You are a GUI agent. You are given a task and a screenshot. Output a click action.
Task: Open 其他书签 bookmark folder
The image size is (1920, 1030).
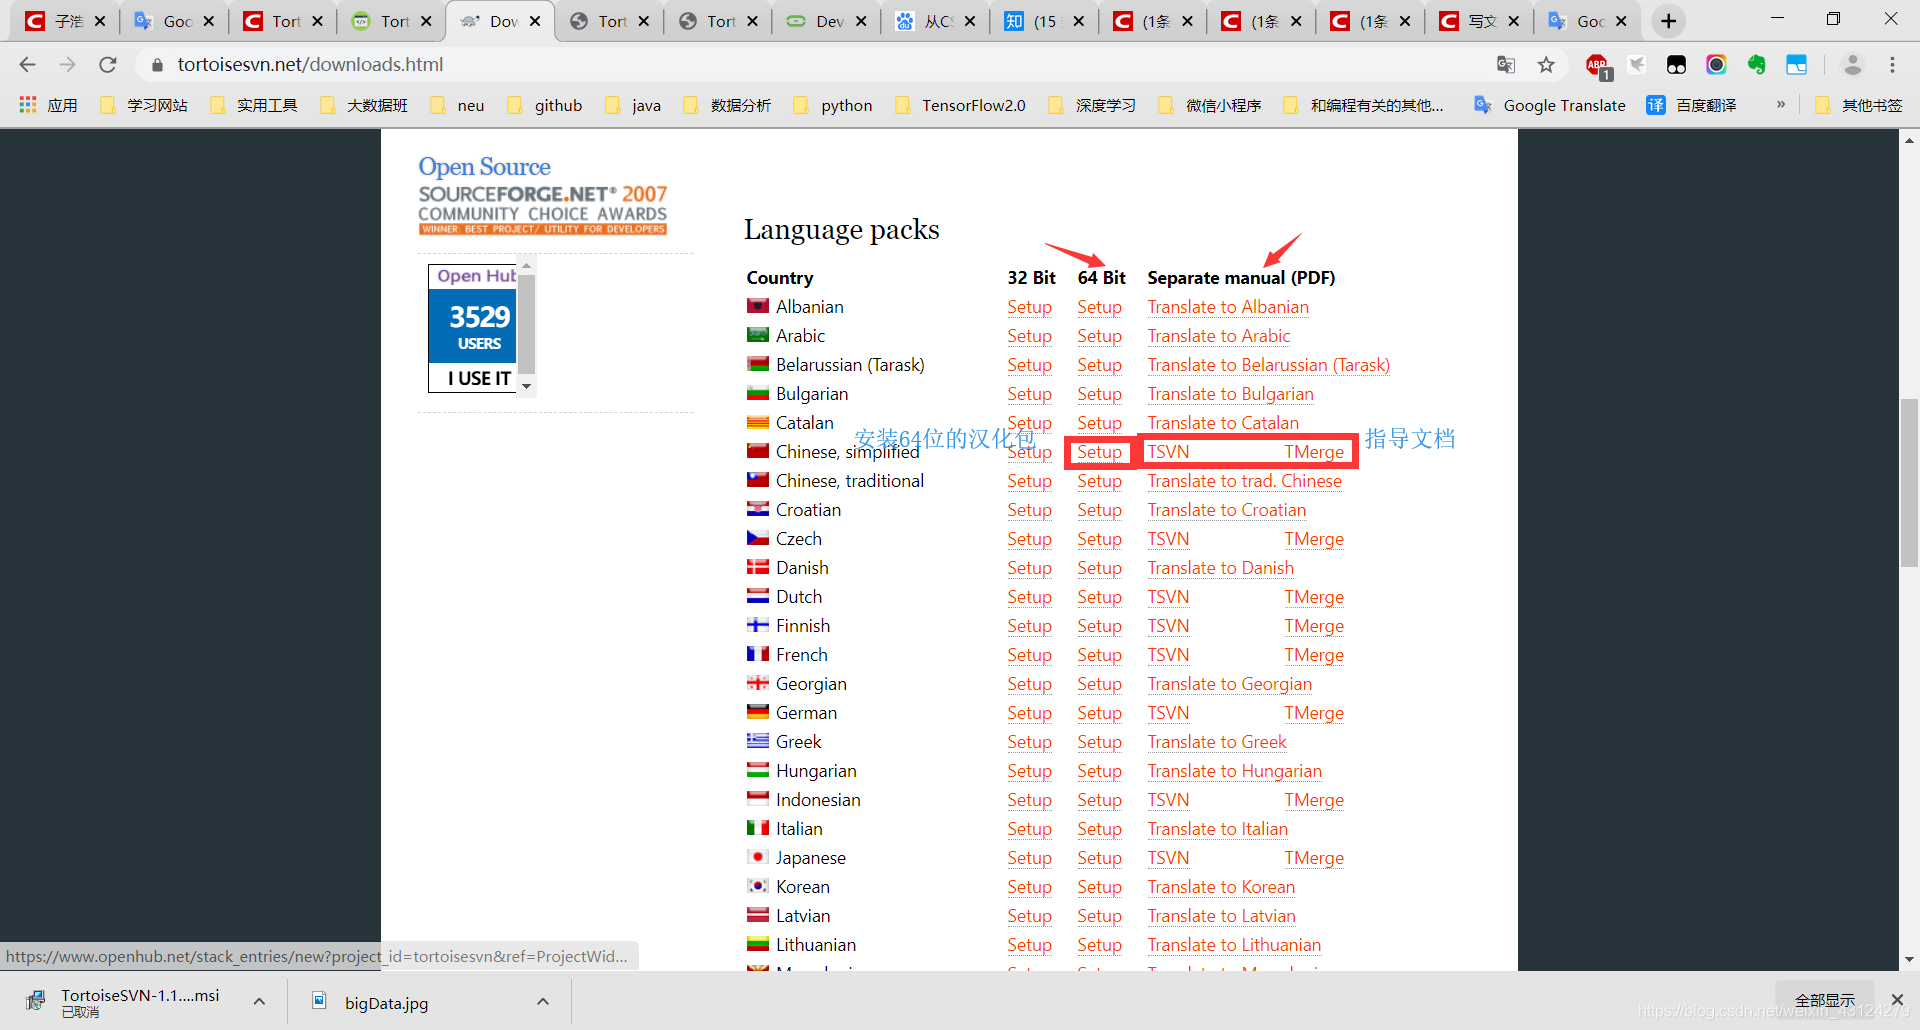[1859, 105]
